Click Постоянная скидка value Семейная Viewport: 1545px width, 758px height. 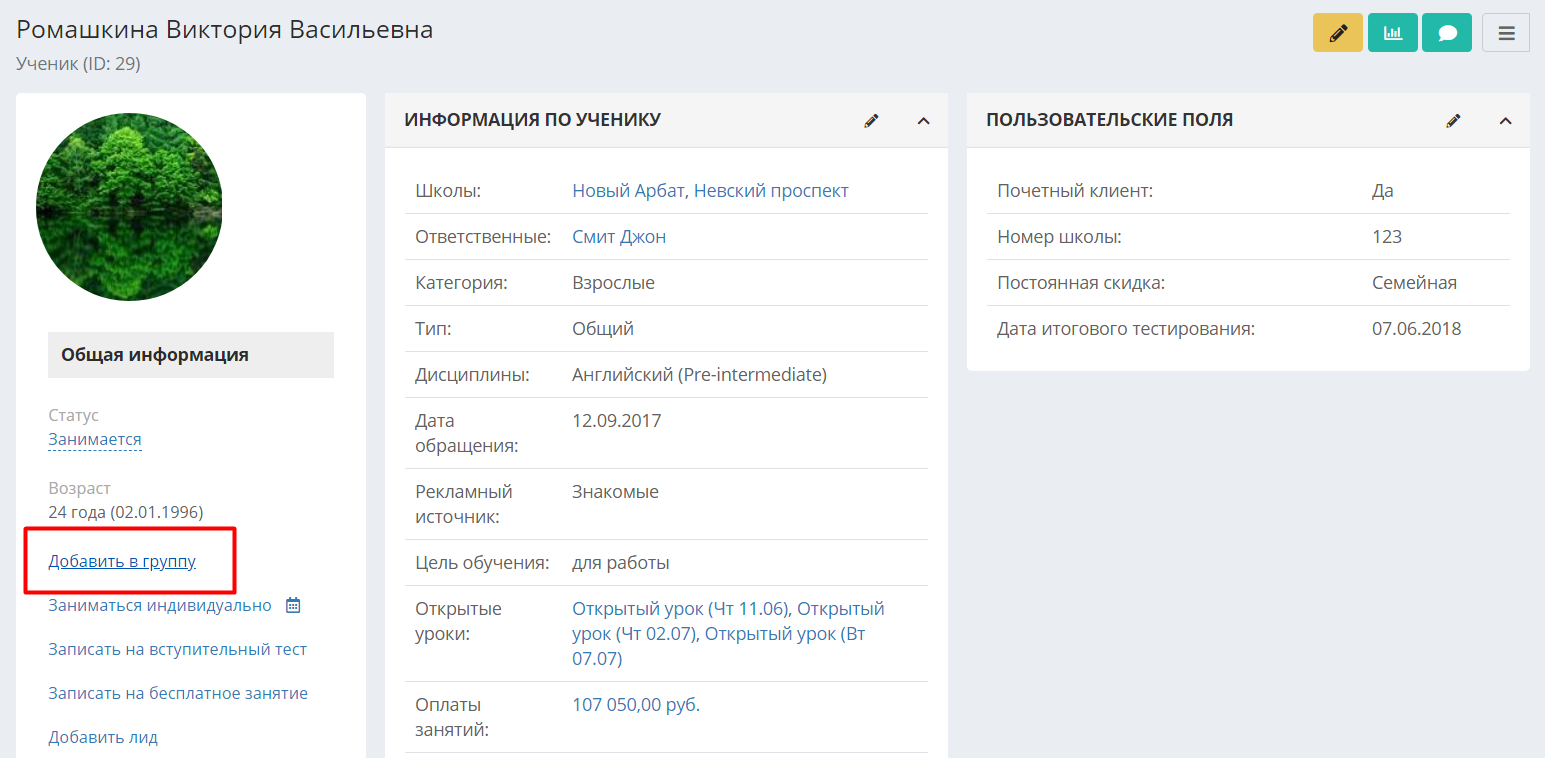[x=1414, y=282]
